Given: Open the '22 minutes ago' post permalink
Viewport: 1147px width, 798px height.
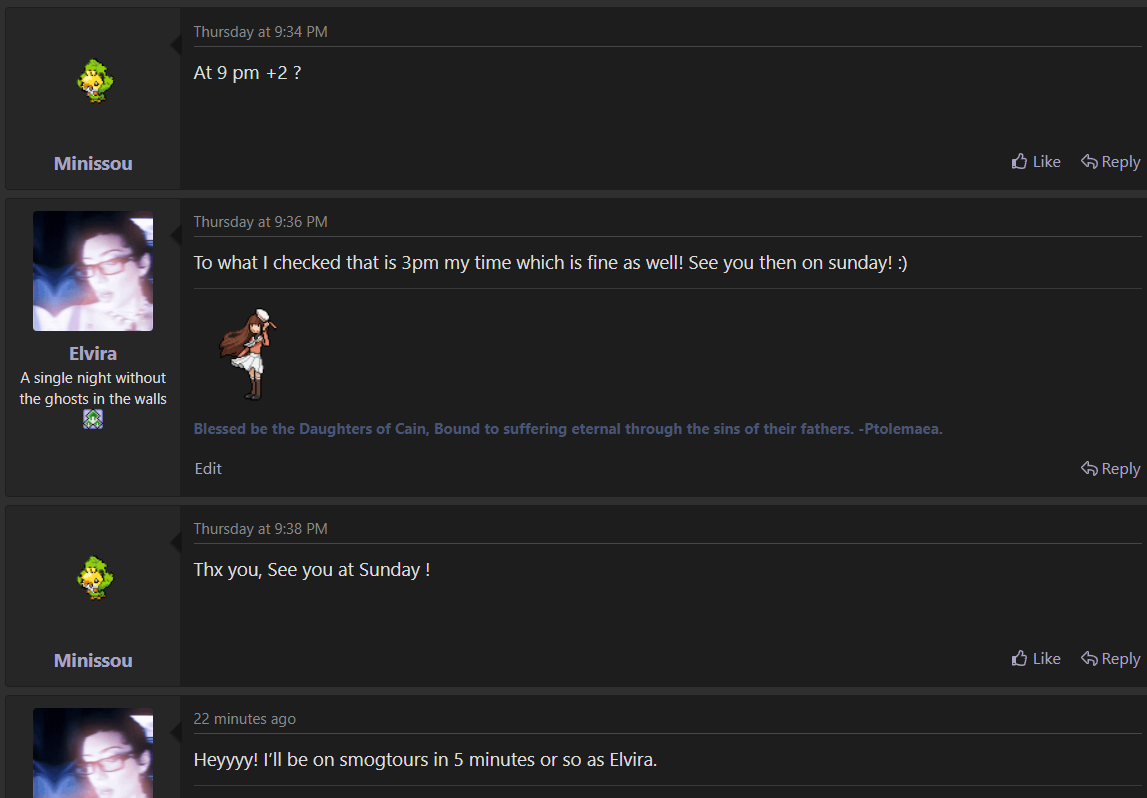Looking at the screenshot, I should 245,719.
